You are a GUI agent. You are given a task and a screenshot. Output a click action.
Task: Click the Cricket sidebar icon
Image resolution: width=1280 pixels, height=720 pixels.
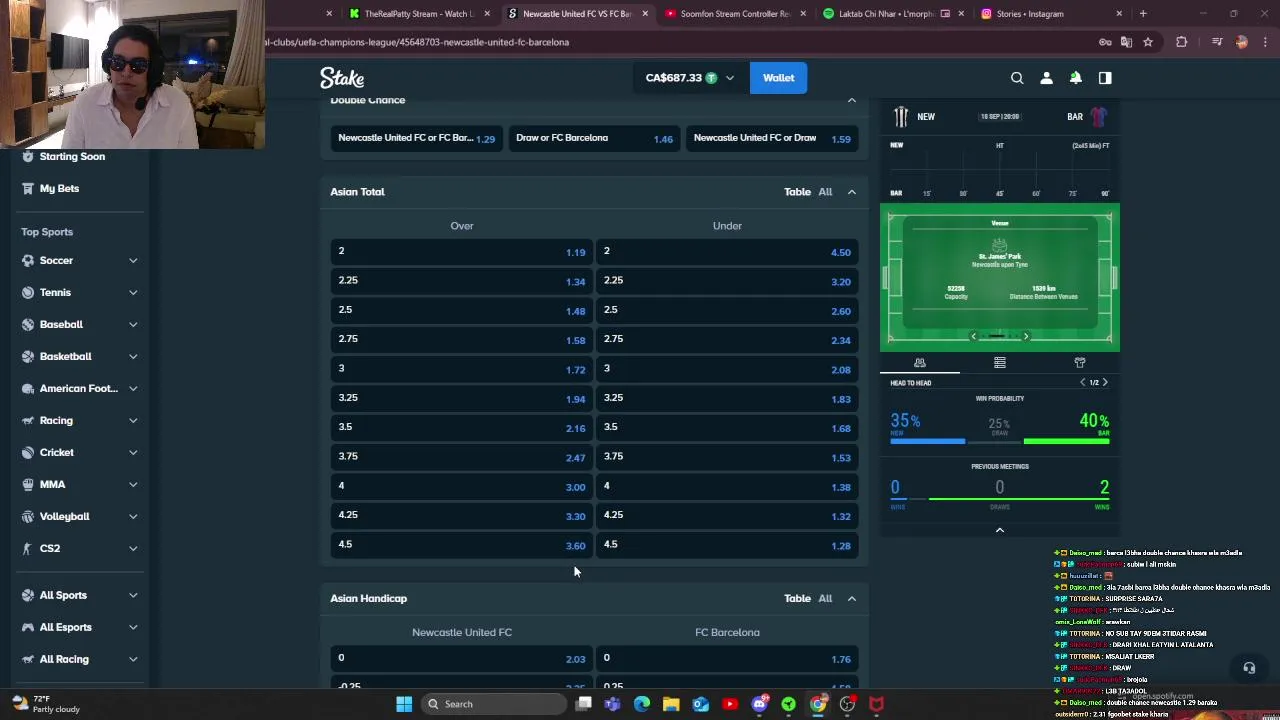pos(28,452)
